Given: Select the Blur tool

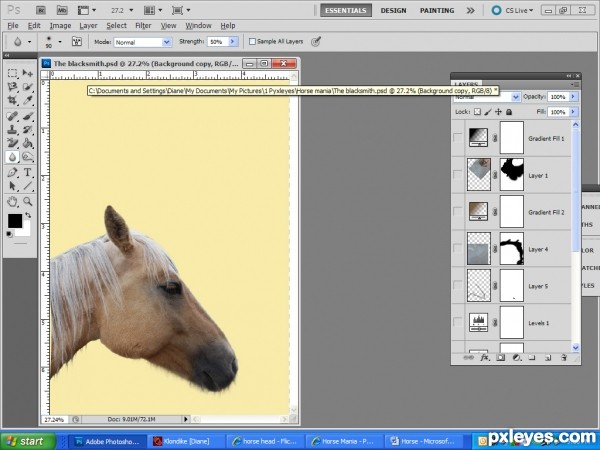Looking at the screenshot, I should (x=12, y=157).
